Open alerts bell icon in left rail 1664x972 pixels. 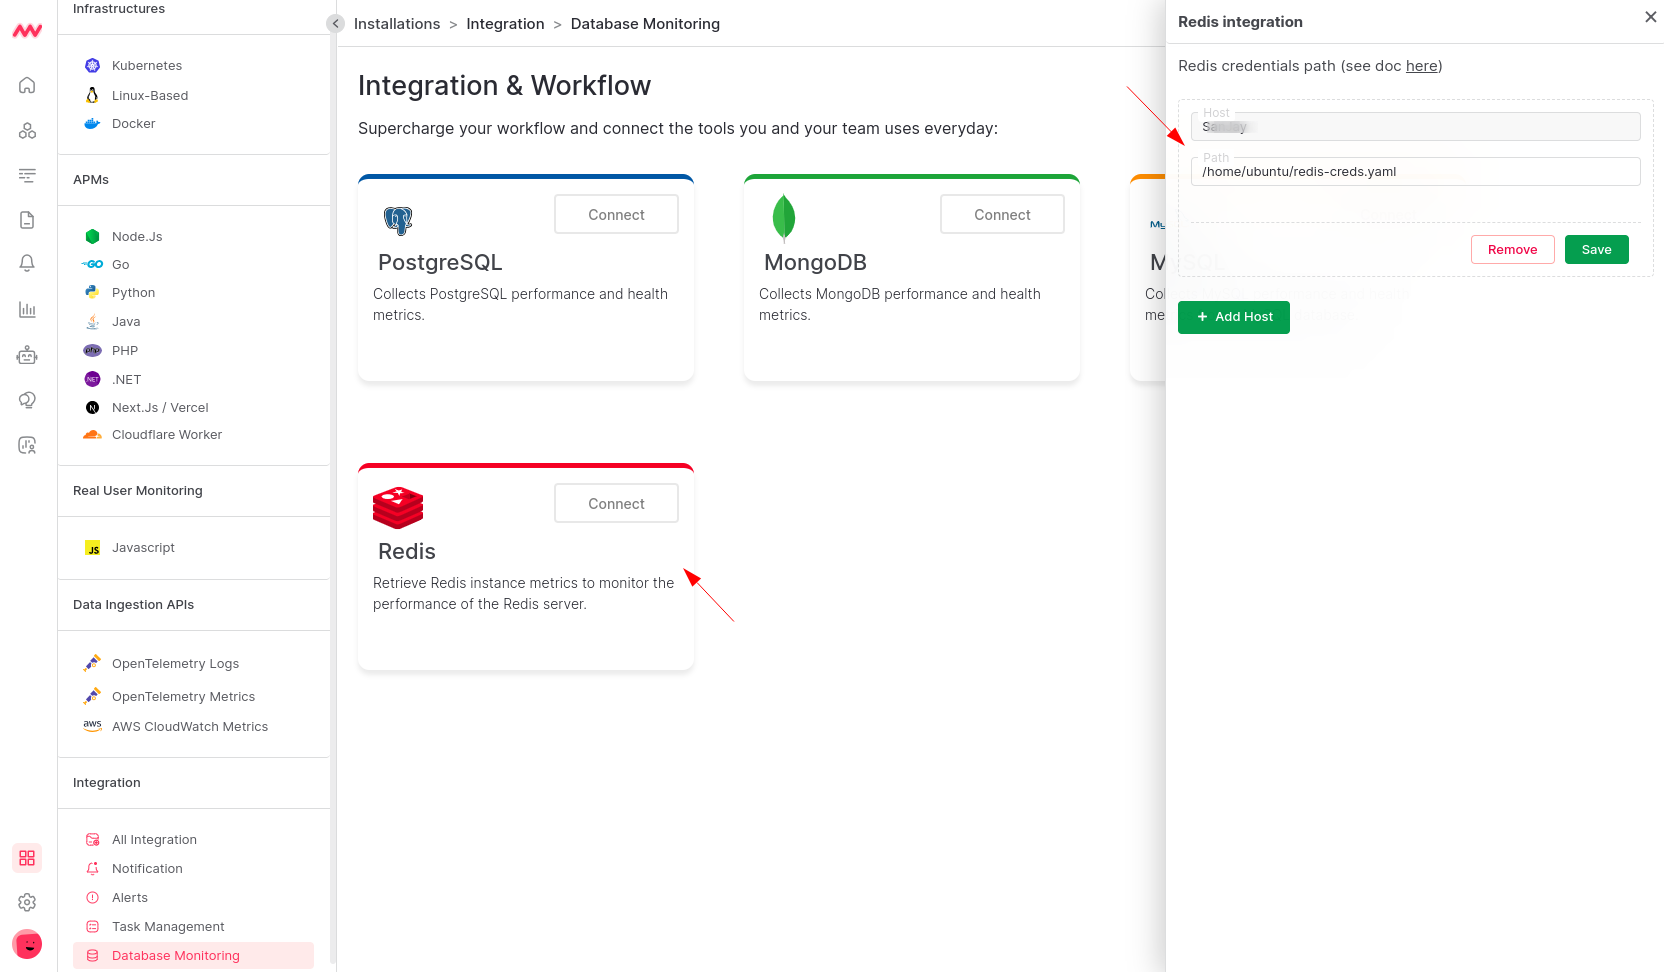click(27, 263)
